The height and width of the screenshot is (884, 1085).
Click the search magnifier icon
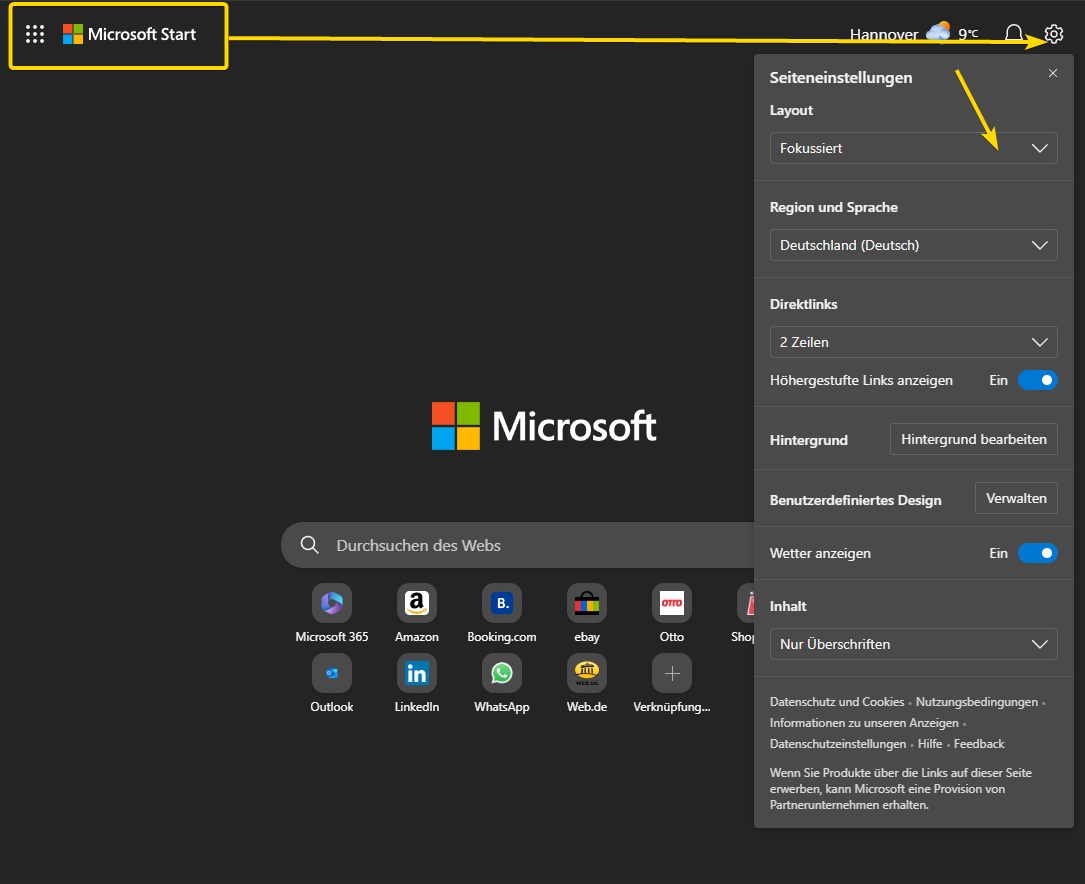(x=309, y=545)
